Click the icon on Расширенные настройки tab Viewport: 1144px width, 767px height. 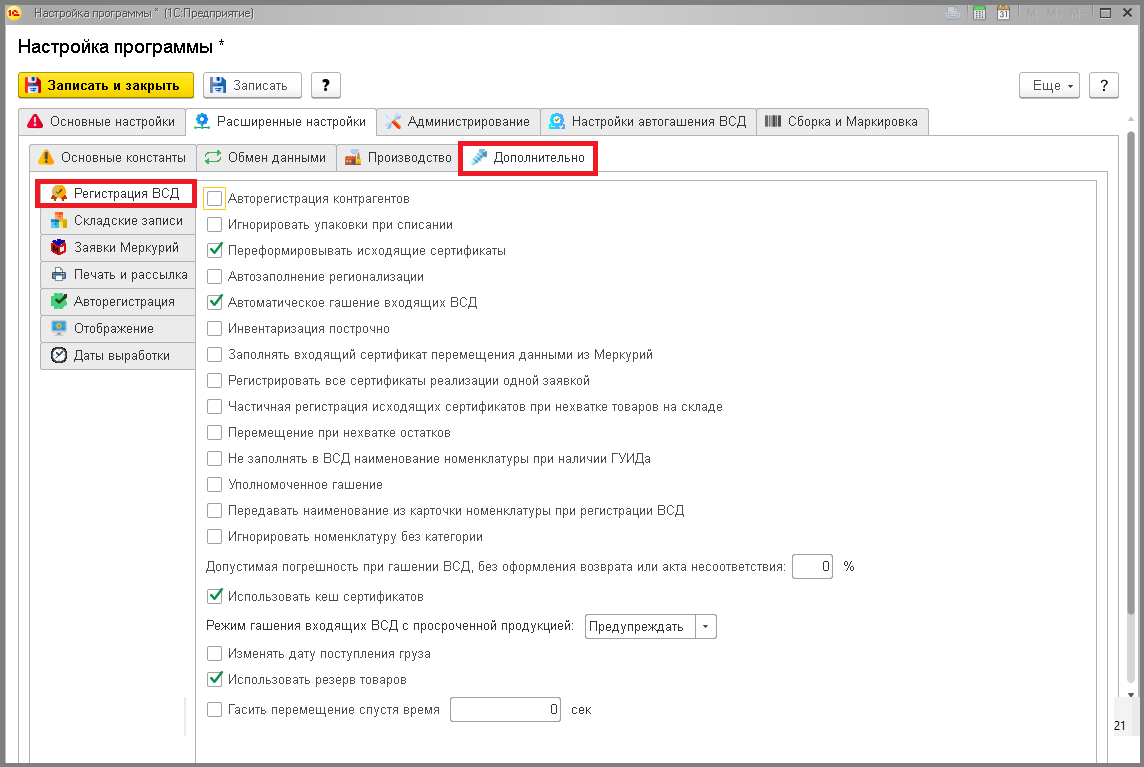click(x=202, y=121)
